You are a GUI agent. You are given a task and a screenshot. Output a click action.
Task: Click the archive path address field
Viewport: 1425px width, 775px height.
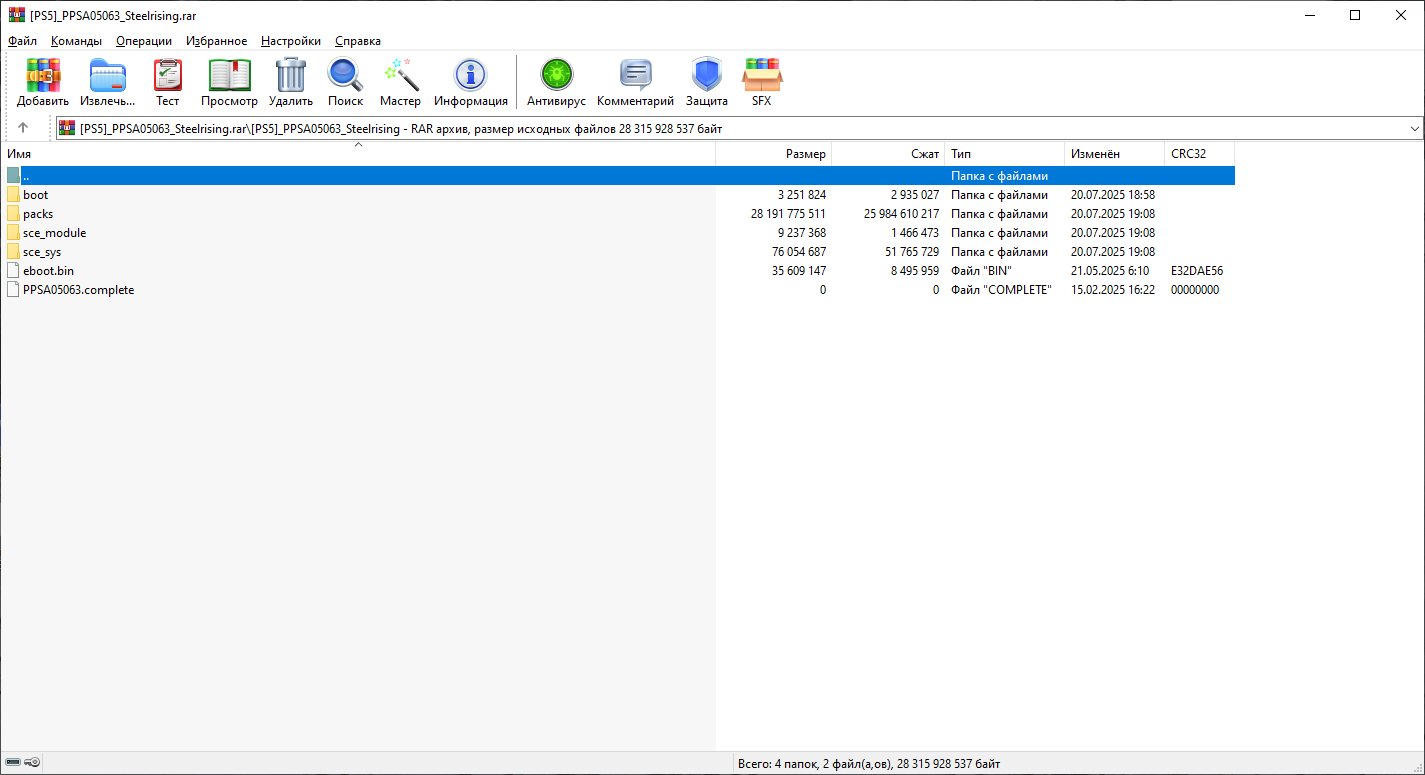(x=739, y=128)
